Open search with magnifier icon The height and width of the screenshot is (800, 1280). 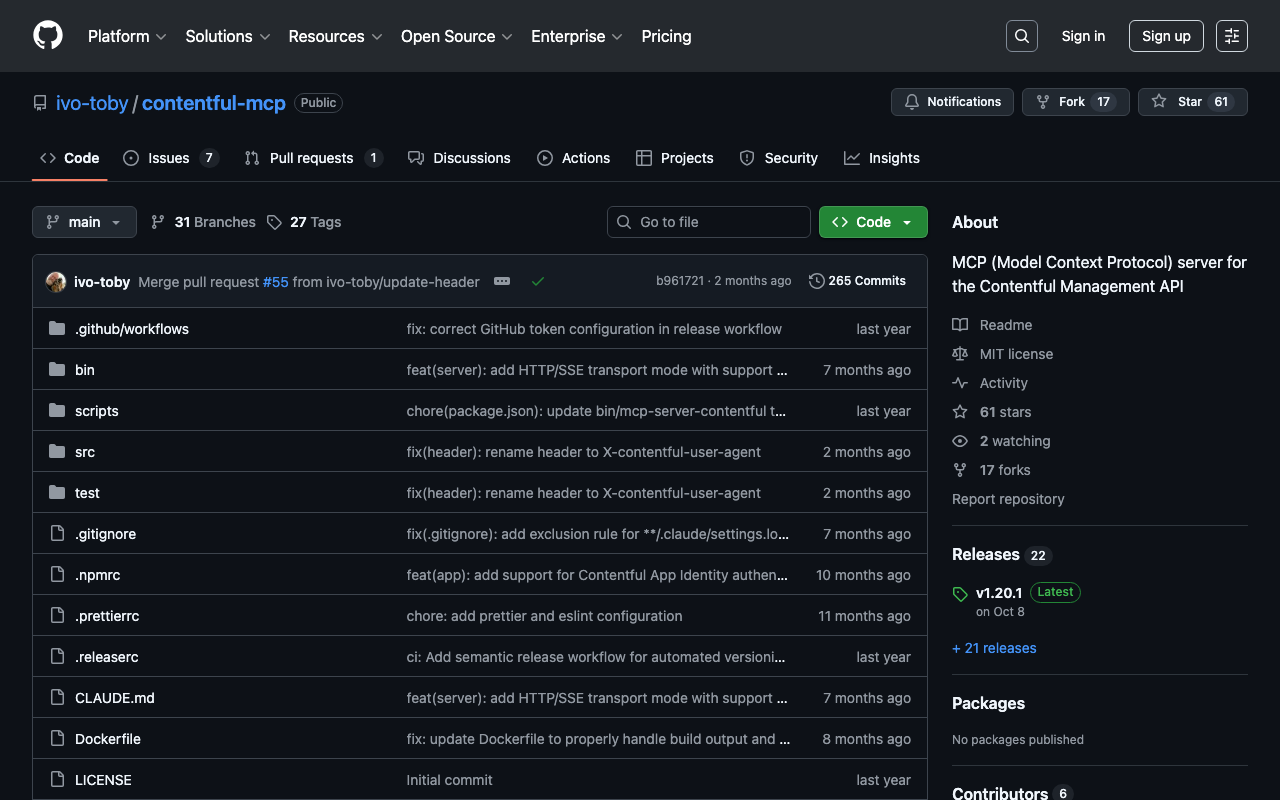(x=1021, y=36)
